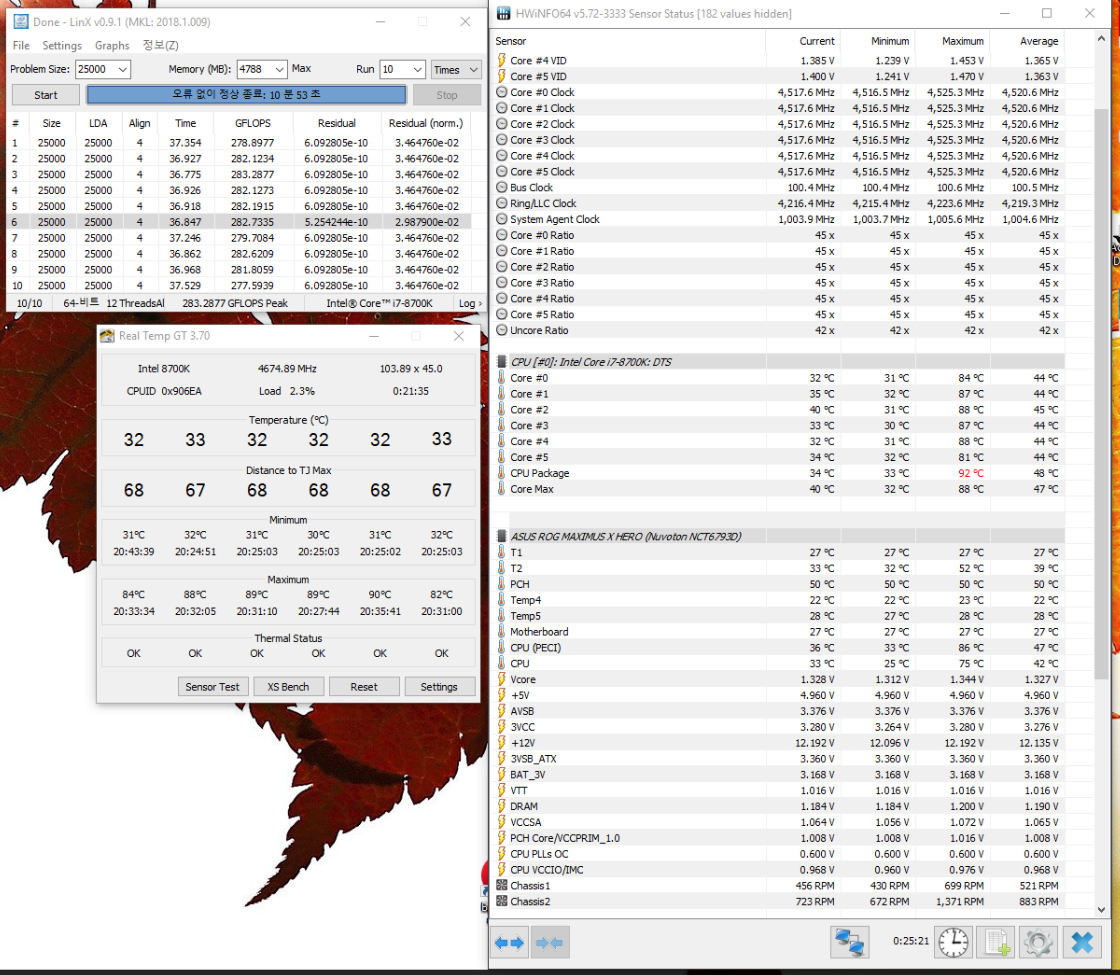Viewport: 1120px width, 975px height.
Task: Open the Problem Size dropdown in LinX
Action: point(122,69)
